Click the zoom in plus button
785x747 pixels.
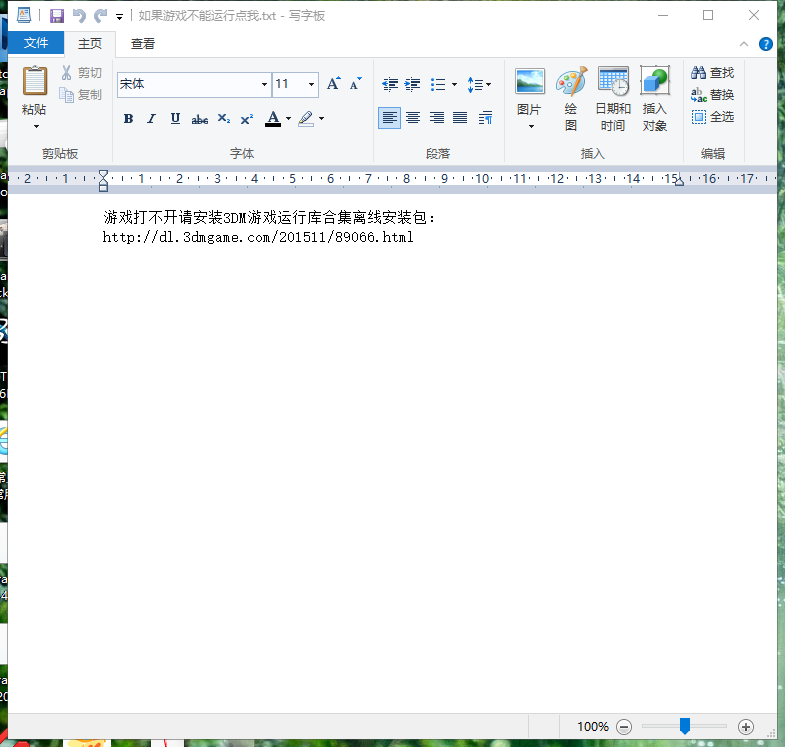coord(746,726)
